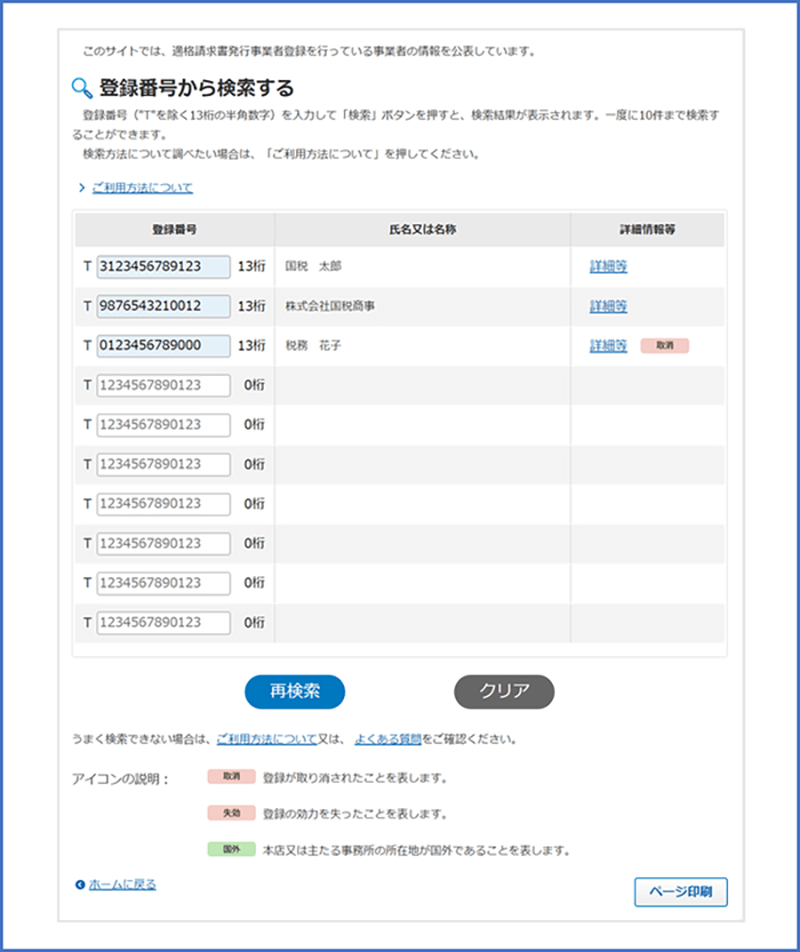800x952 pixels.
Task: Click the back arrow icon beside ホームに戻る
Action: tap(80, 885)
